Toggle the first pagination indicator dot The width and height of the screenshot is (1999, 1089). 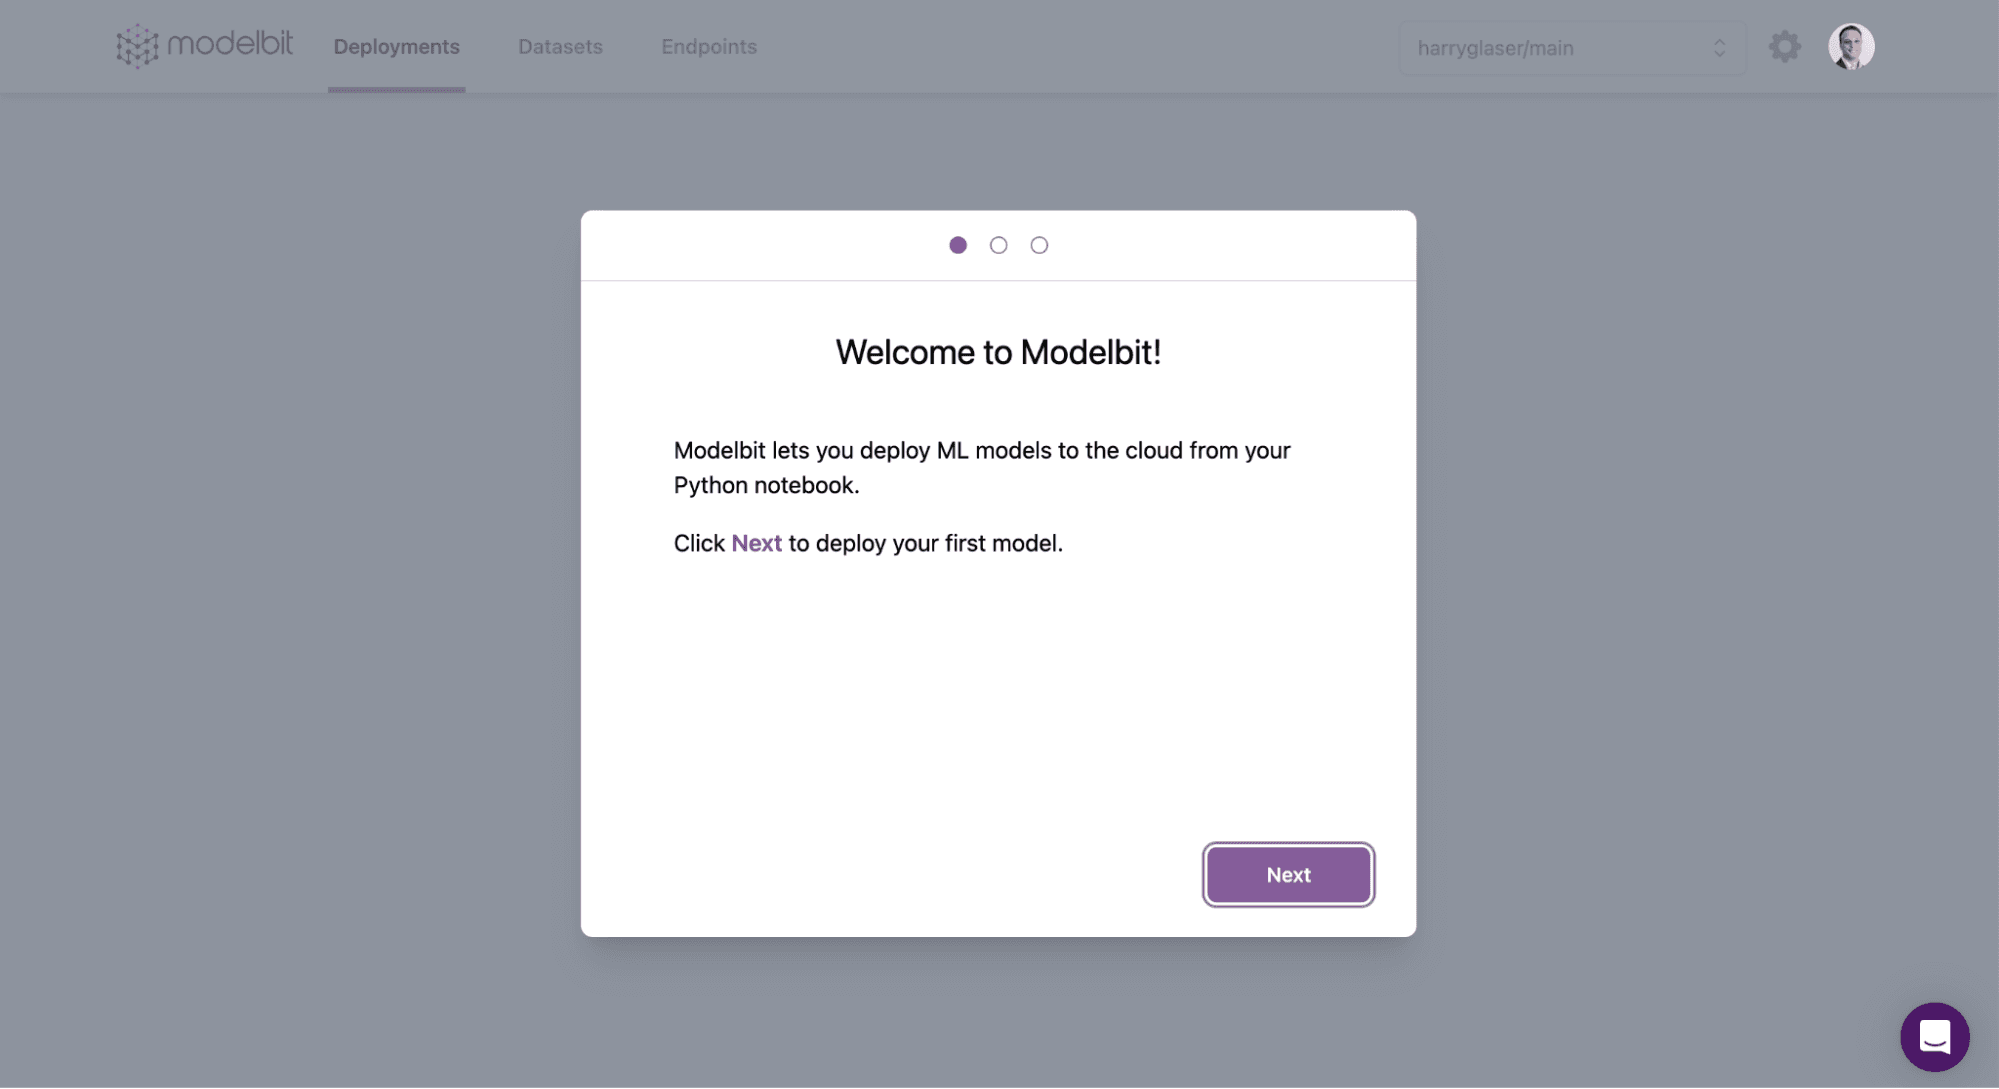point(957,243)
